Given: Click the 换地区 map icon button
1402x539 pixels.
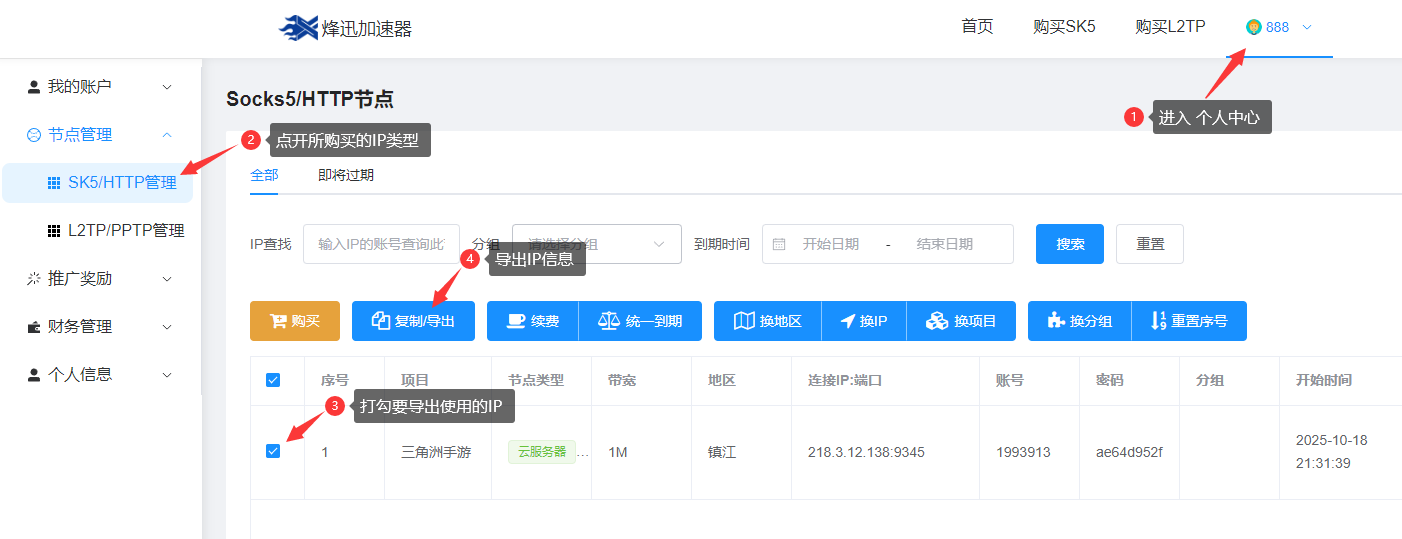Looking at the screenshot, I should click(x=767, y=321).
